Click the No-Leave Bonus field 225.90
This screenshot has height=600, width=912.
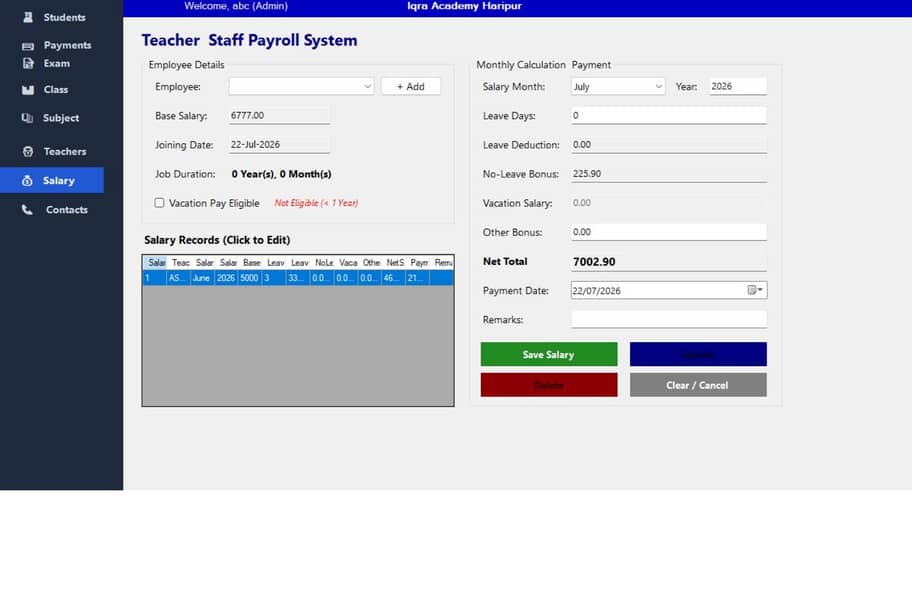coord(669,173)
